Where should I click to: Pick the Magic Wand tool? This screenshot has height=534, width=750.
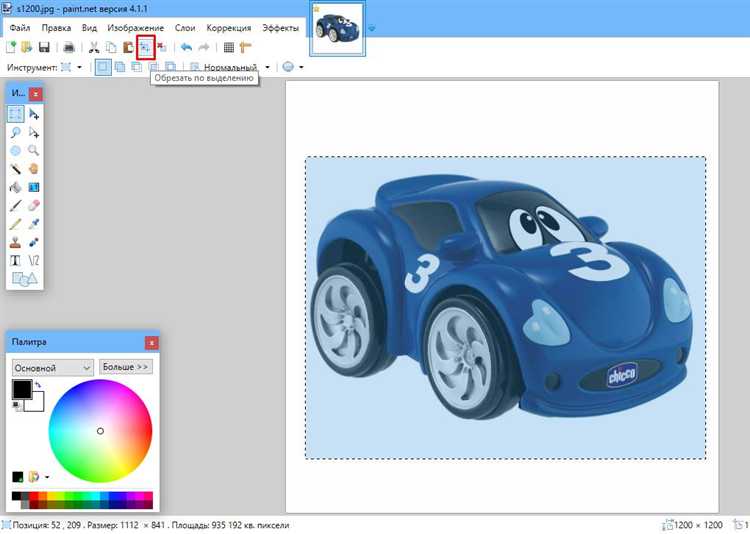click(x=16, y=169)
